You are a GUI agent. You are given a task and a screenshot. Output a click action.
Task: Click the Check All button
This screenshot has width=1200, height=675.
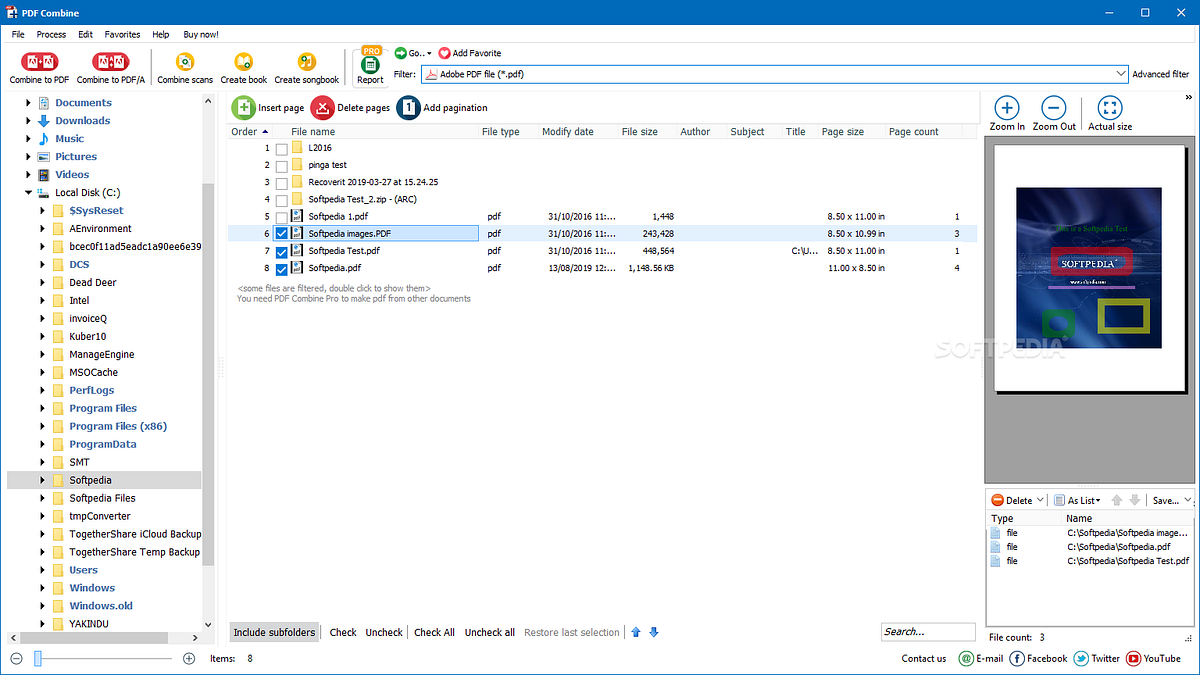pyautogui.click(x=434, y=632)
